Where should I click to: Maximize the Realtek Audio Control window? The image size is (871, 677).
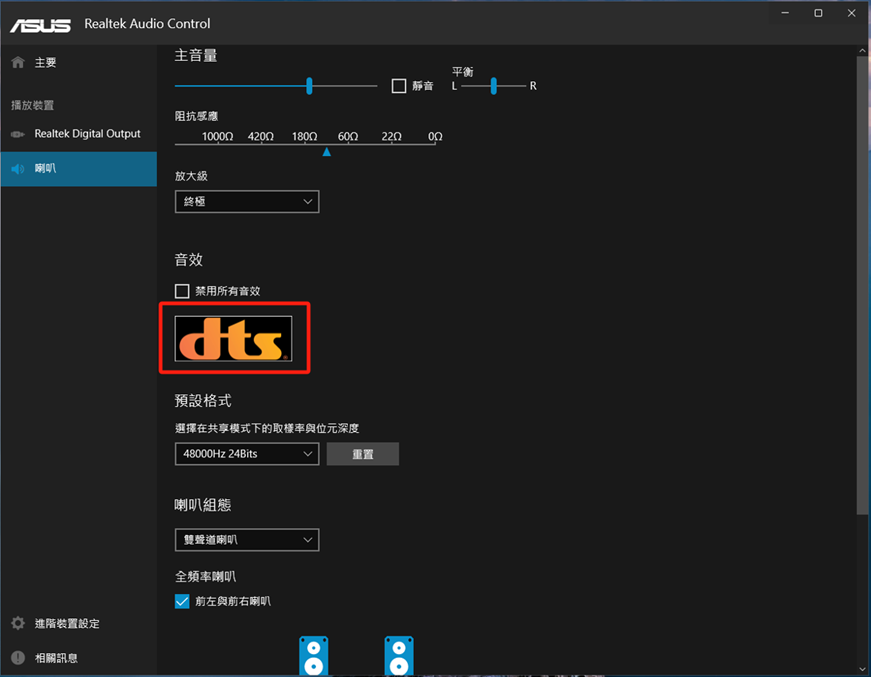click(x=818, y=13)
